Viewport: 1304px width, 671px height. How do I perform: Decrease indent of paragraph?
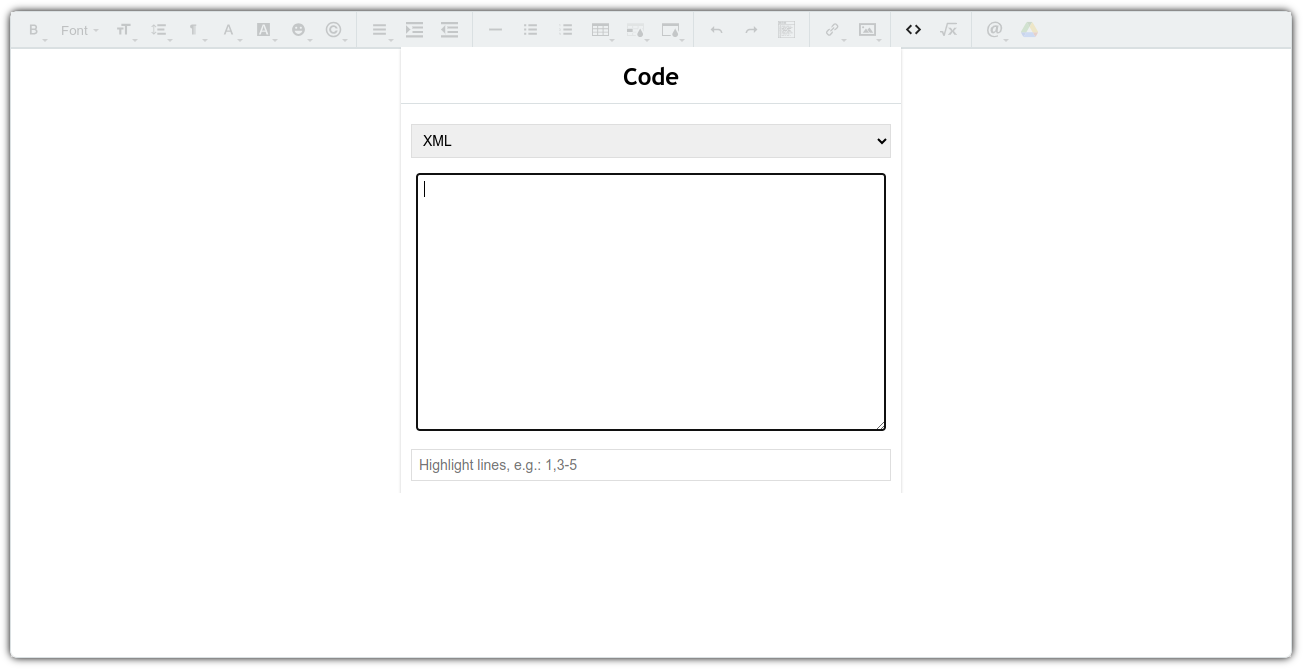450,30
